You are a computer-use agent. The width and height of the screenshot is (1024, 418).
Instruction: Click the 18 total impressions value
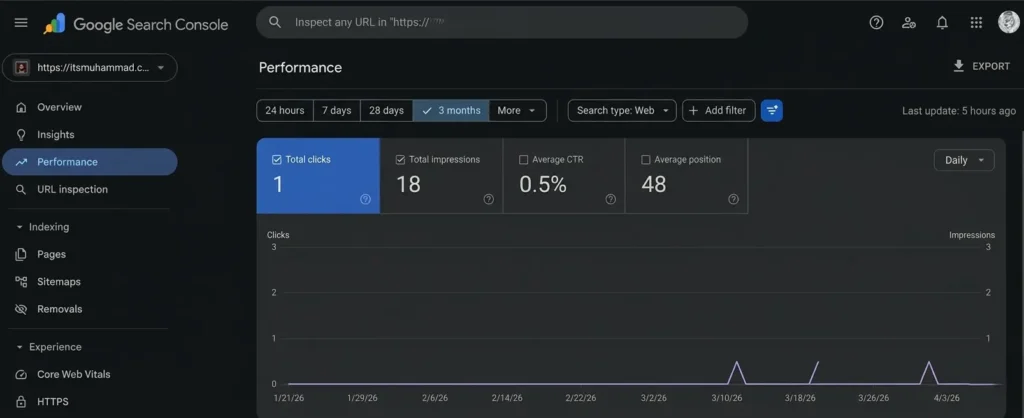pos(408,184)
